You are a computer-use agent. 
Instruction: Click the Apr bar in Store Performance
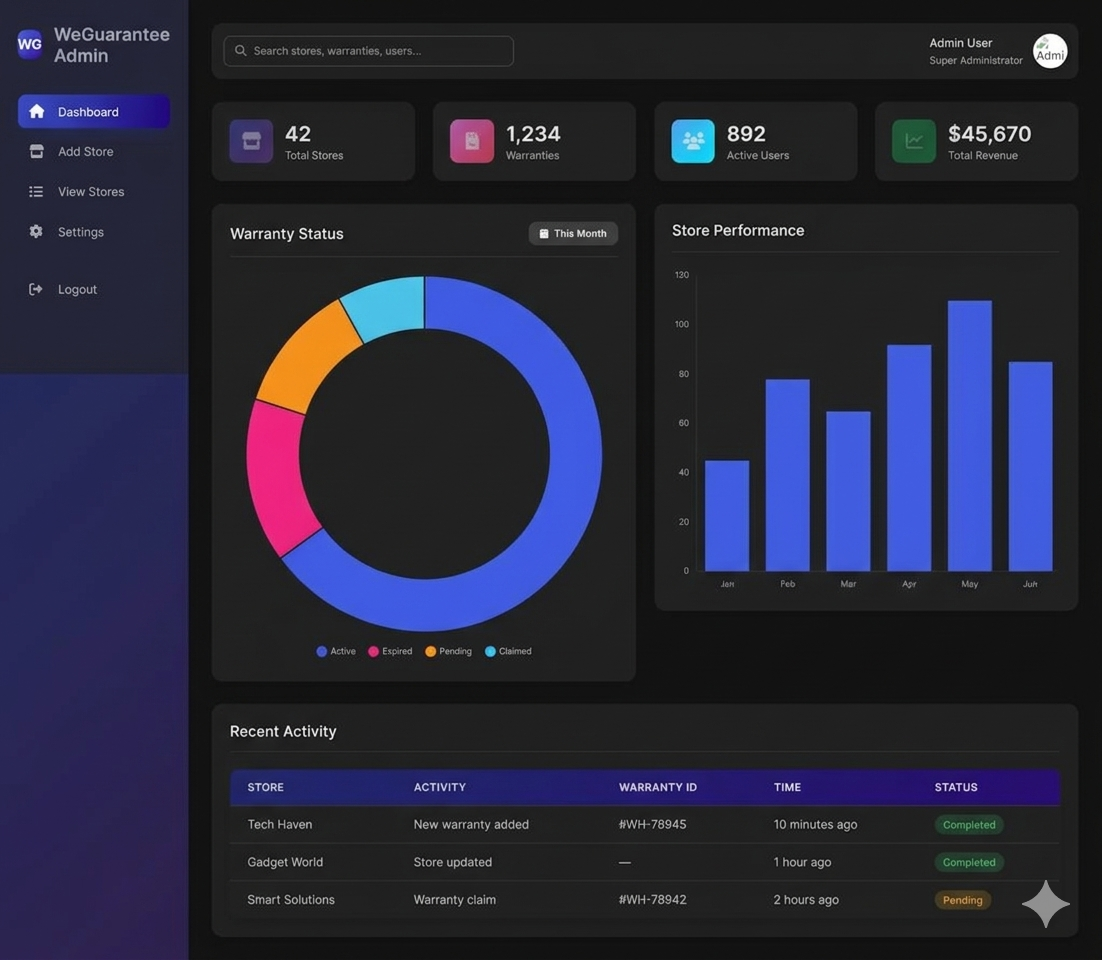click(x=909, y=458)
